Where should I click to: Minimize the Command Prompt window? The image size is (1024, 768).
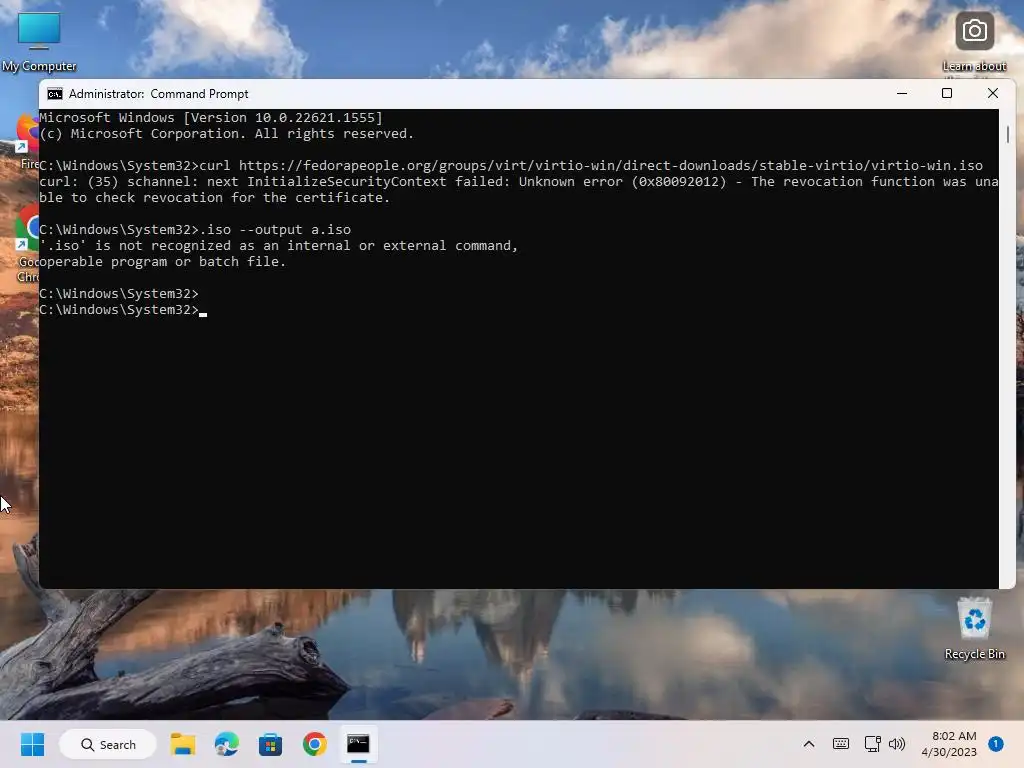click(x=902, y=93)
